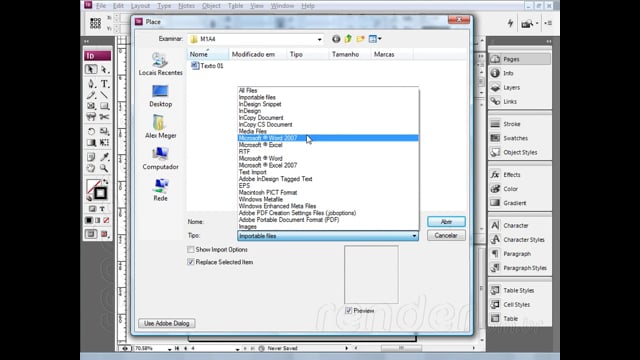Go to Desktop location
The image size is (640, 360).
160,96
